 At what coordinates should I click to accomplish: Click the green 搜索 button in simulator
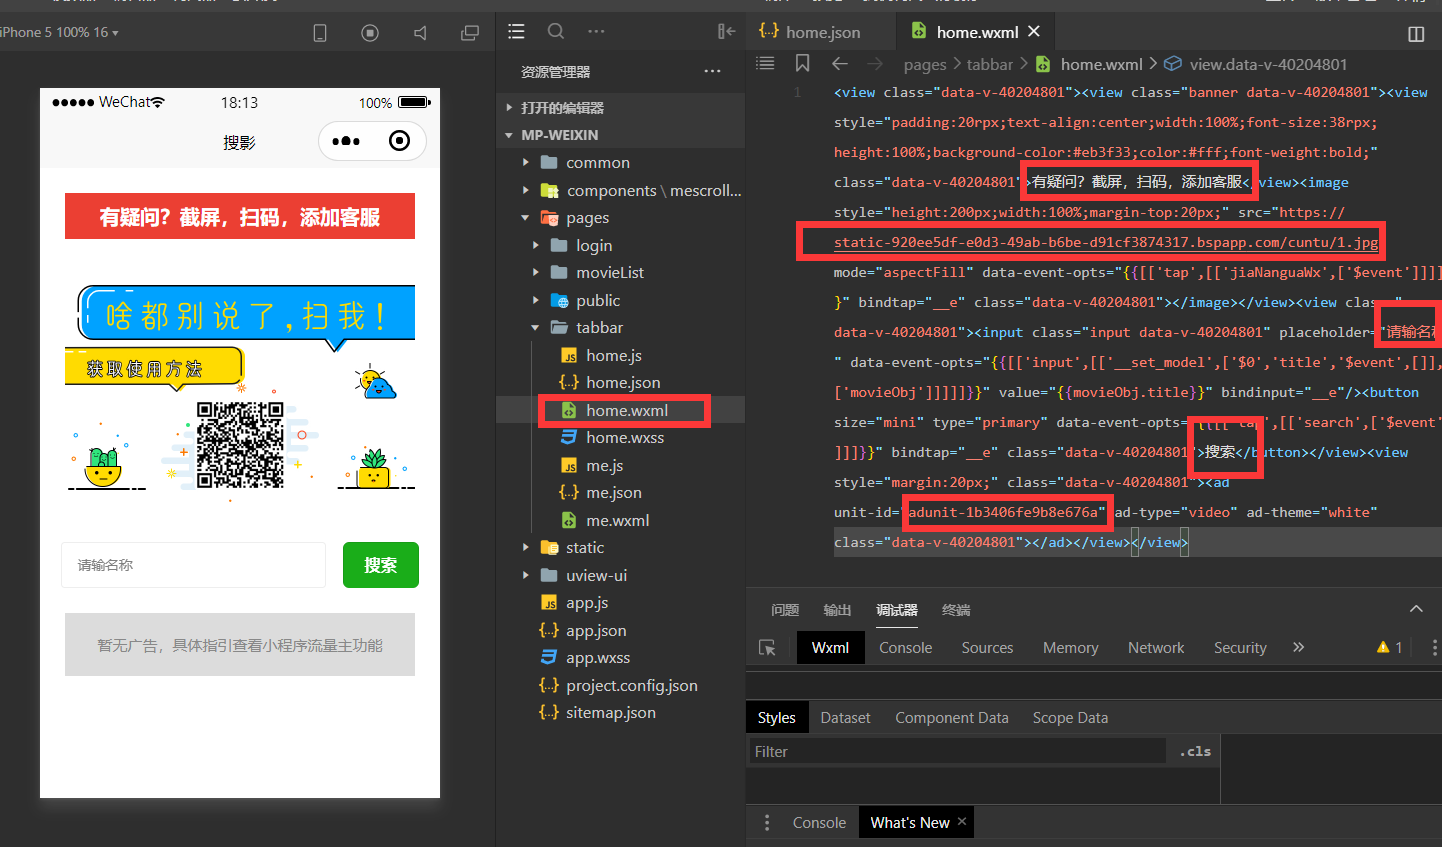tap(381, 565)
